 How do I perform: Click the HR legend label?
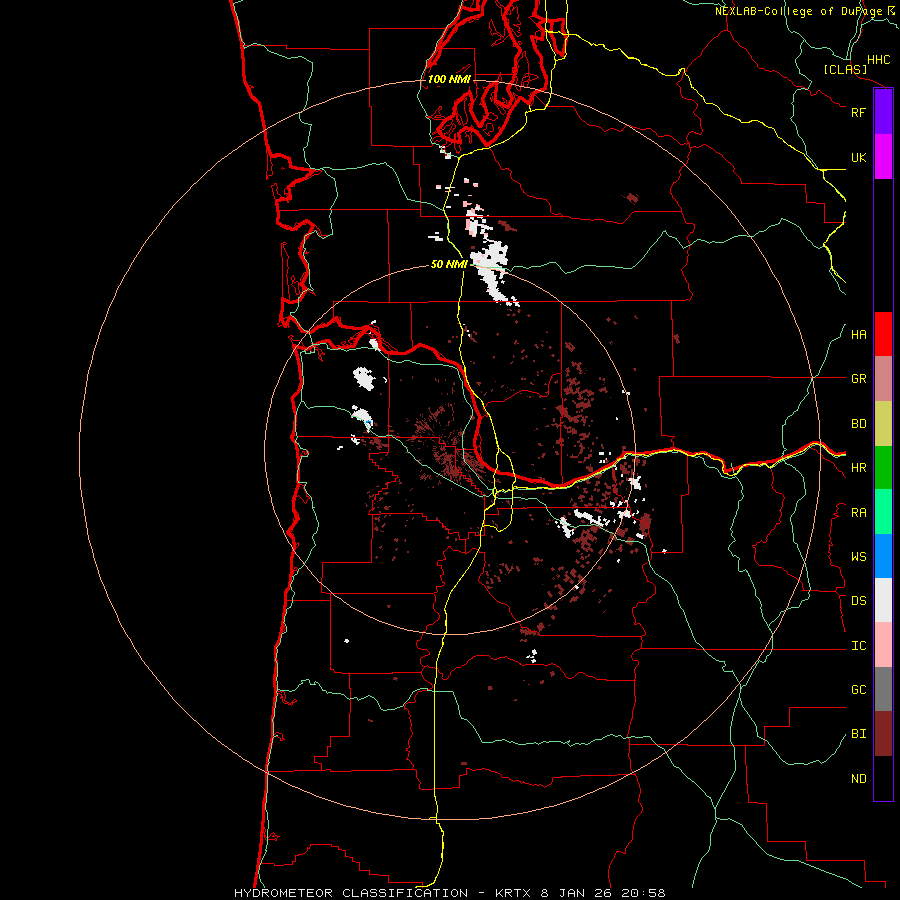(x=858, y=468)
